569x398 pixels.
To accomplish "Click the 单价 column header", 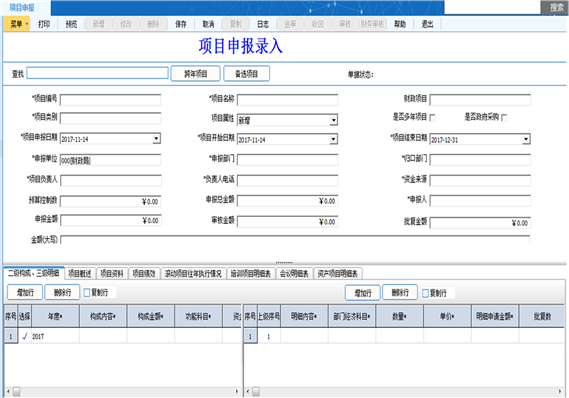I will (447, 317).
